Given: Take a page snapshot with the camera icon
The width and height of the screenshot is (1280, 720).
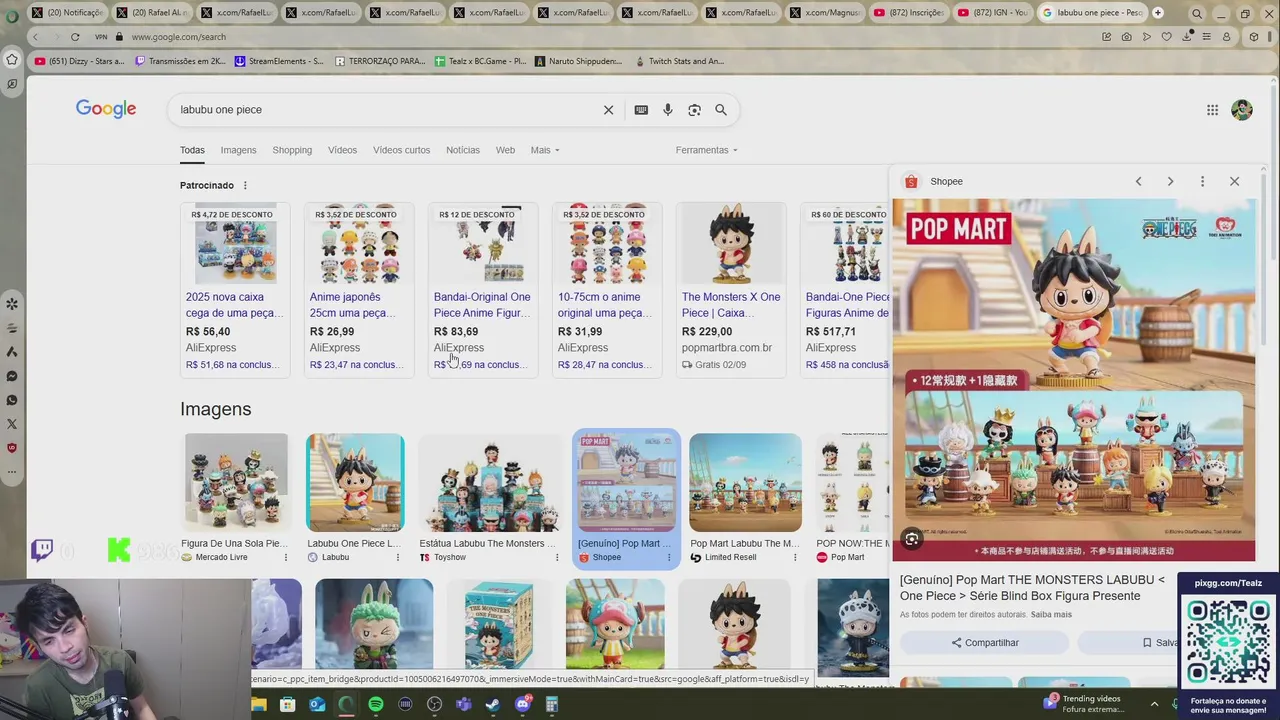Looking at the screenshot, I should 1127,37.
